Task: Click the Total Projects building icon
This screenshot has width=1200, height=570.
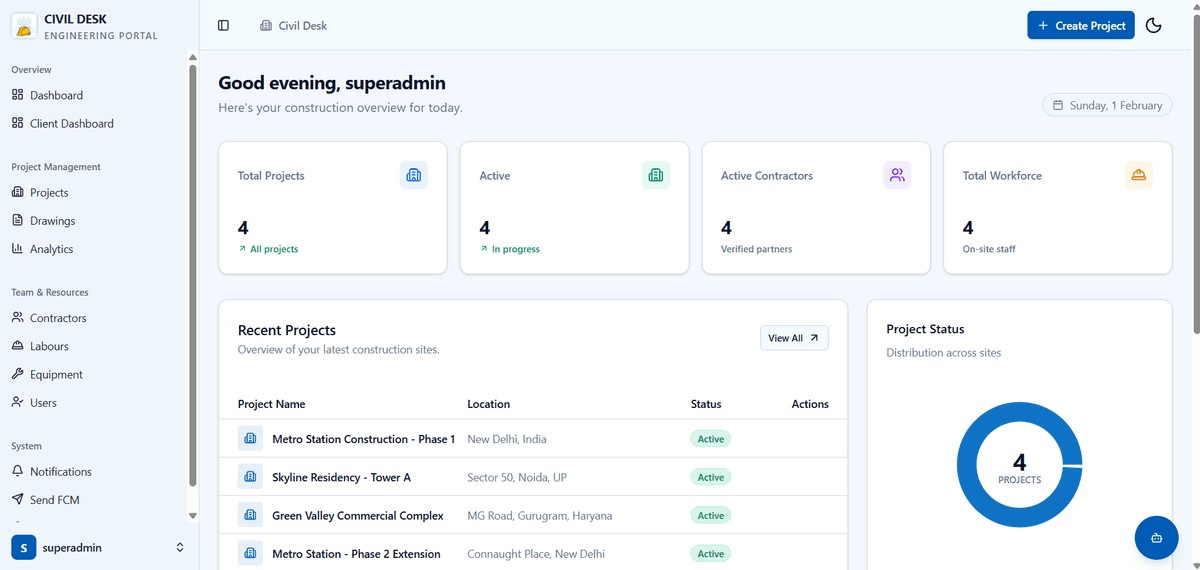Action: (414, 175)
